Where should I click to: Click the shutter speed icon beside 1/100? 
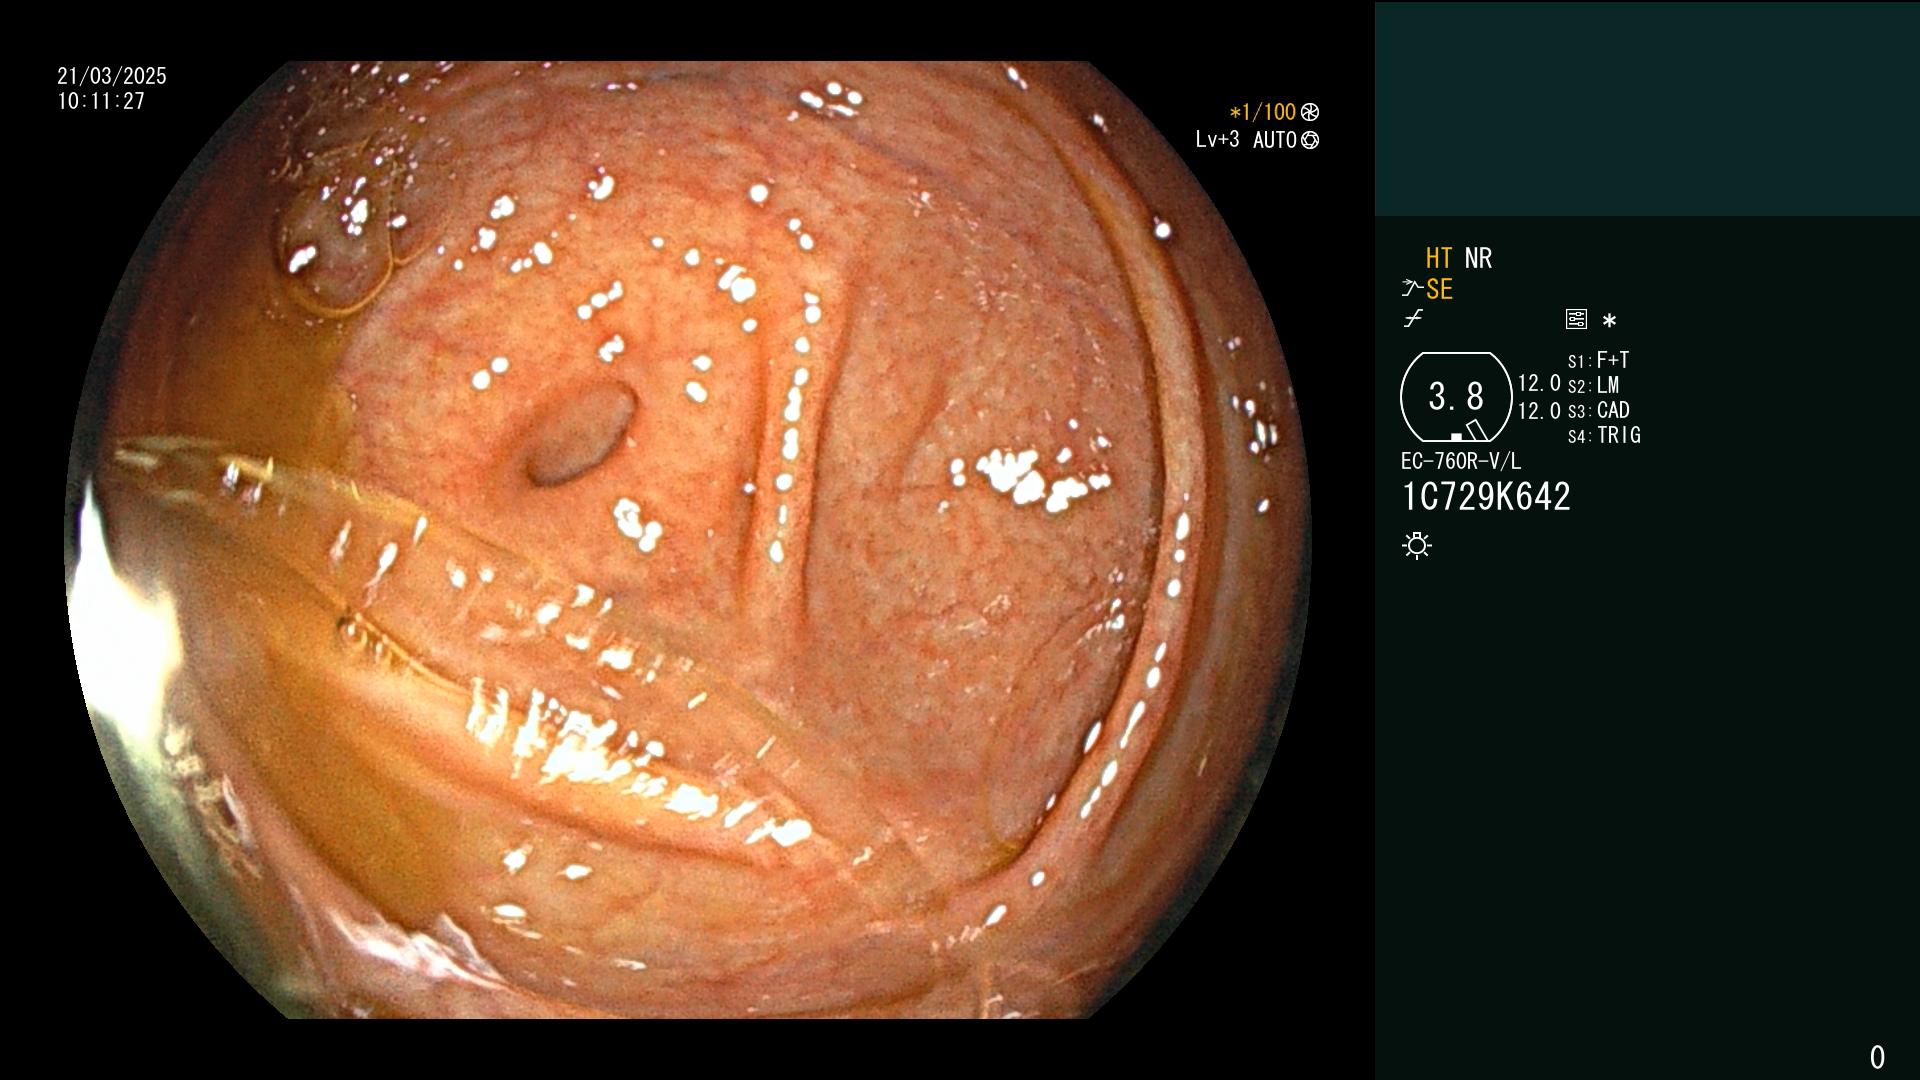pos(1310,112)
